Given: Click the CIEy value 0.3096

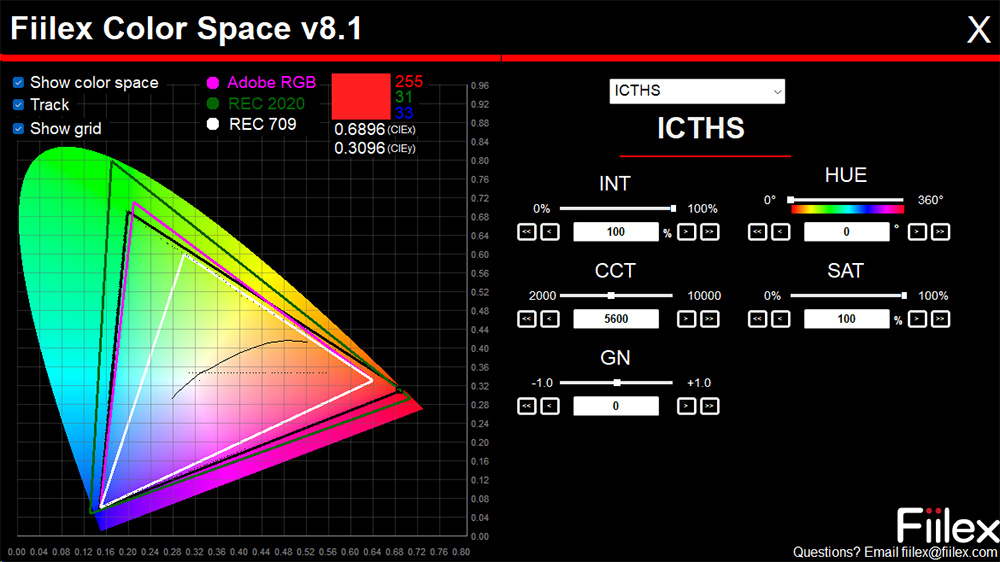Looking at the screenshot, I should point(360,148).
